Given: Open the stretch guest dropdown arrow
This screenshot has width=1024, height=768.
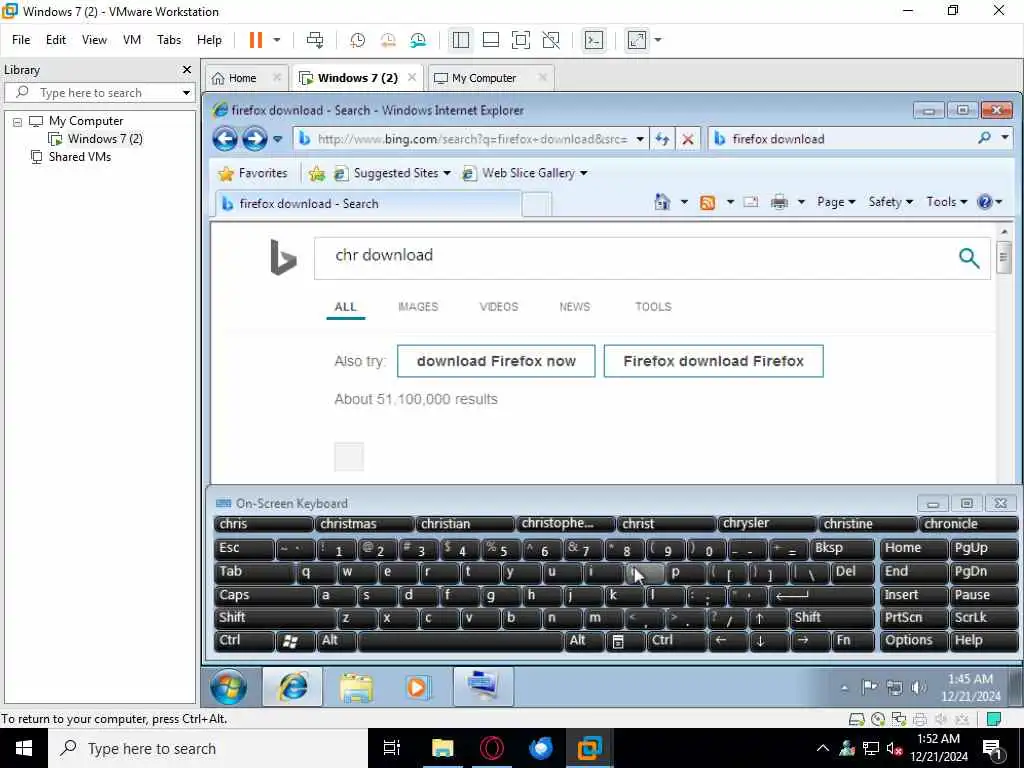Looking at the screenshot, I should pos(658,40).
